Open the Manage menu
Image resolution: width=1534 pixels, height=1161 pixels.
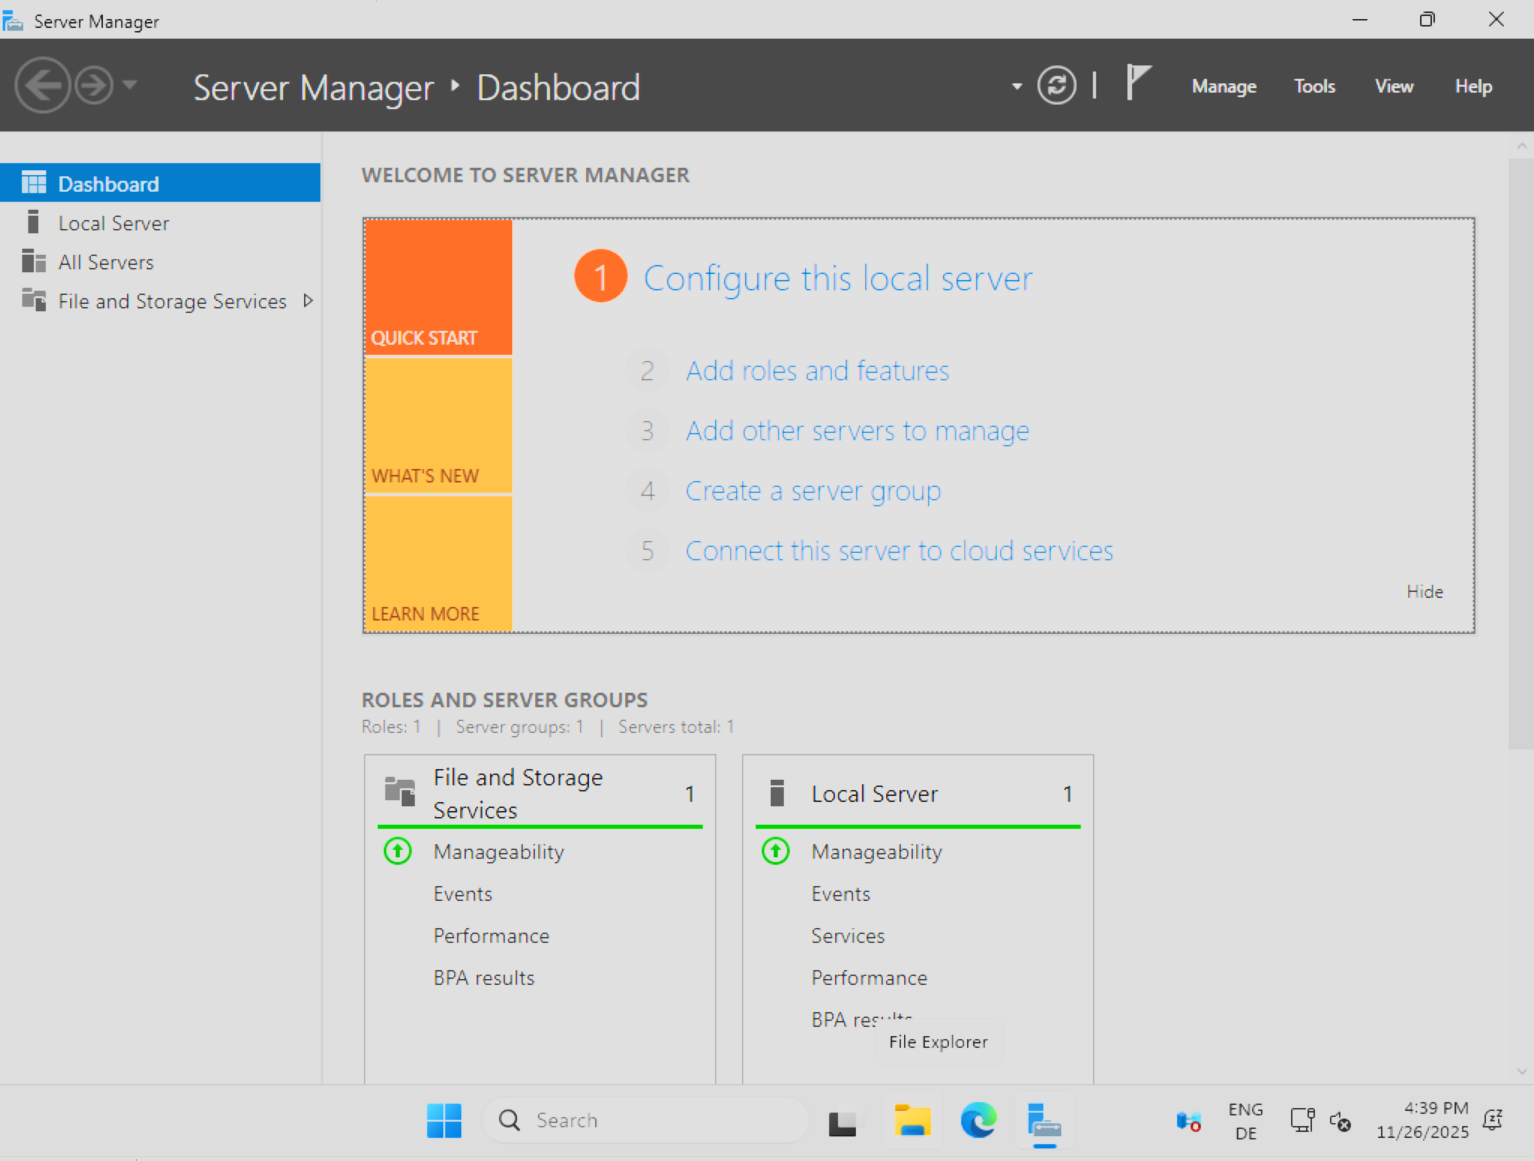(1223, 87)
